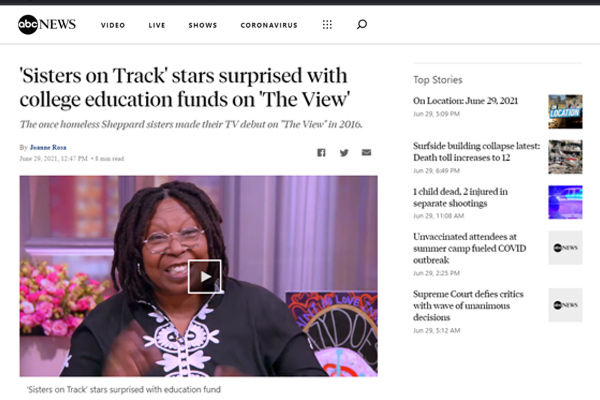Click the ABC News logo
This screenshot has width=600, height=400.
click(47, 24)
